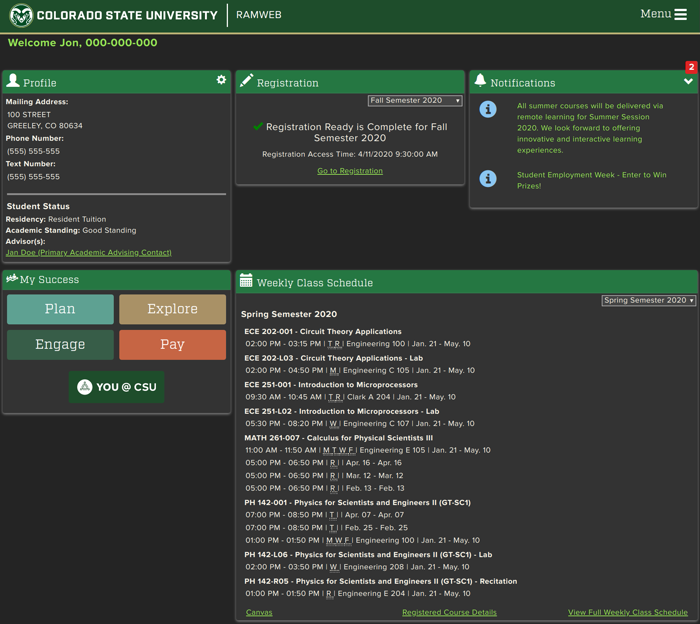Open the hamburger Menu icon

click(x=680, y=14)
